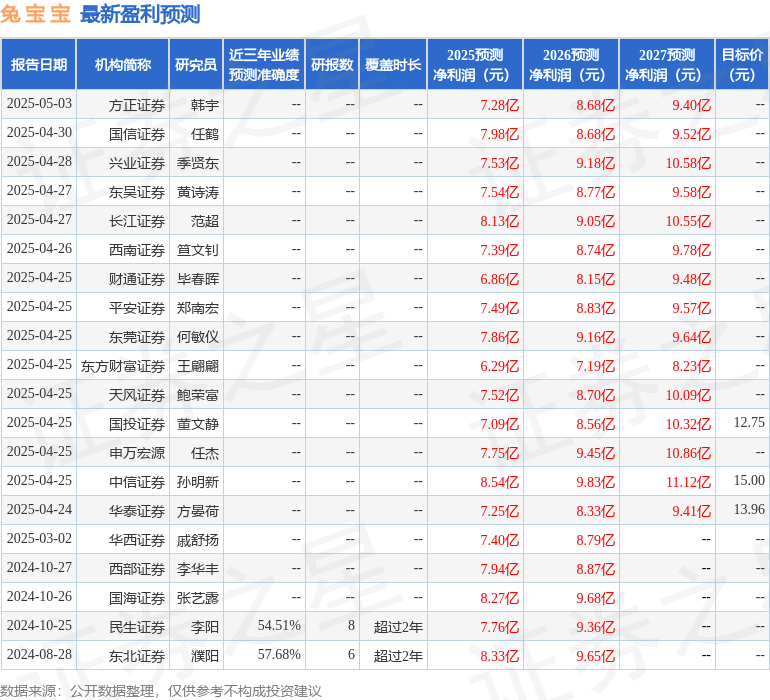Click researcher name 濮阳
Viewport: 770px width, 700px height.
coord(205,656)
